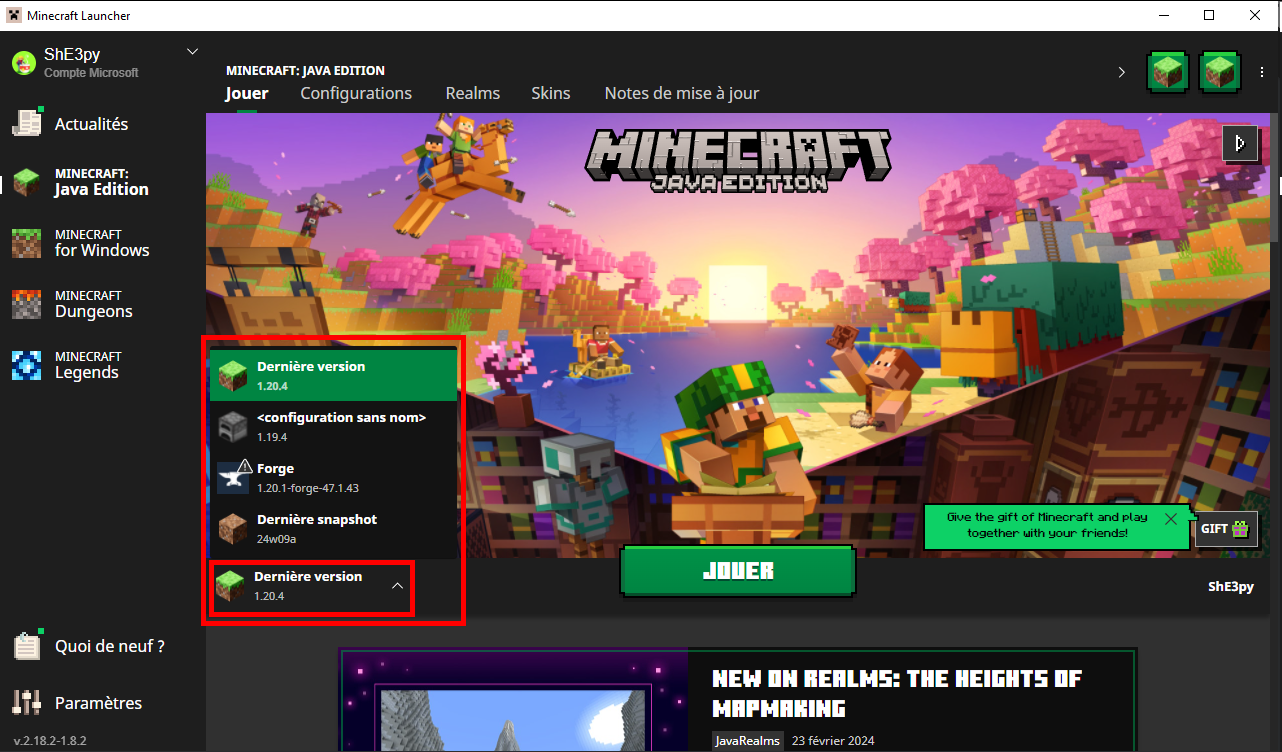Open the Notes de mise à jour tab

pos(682,93)
